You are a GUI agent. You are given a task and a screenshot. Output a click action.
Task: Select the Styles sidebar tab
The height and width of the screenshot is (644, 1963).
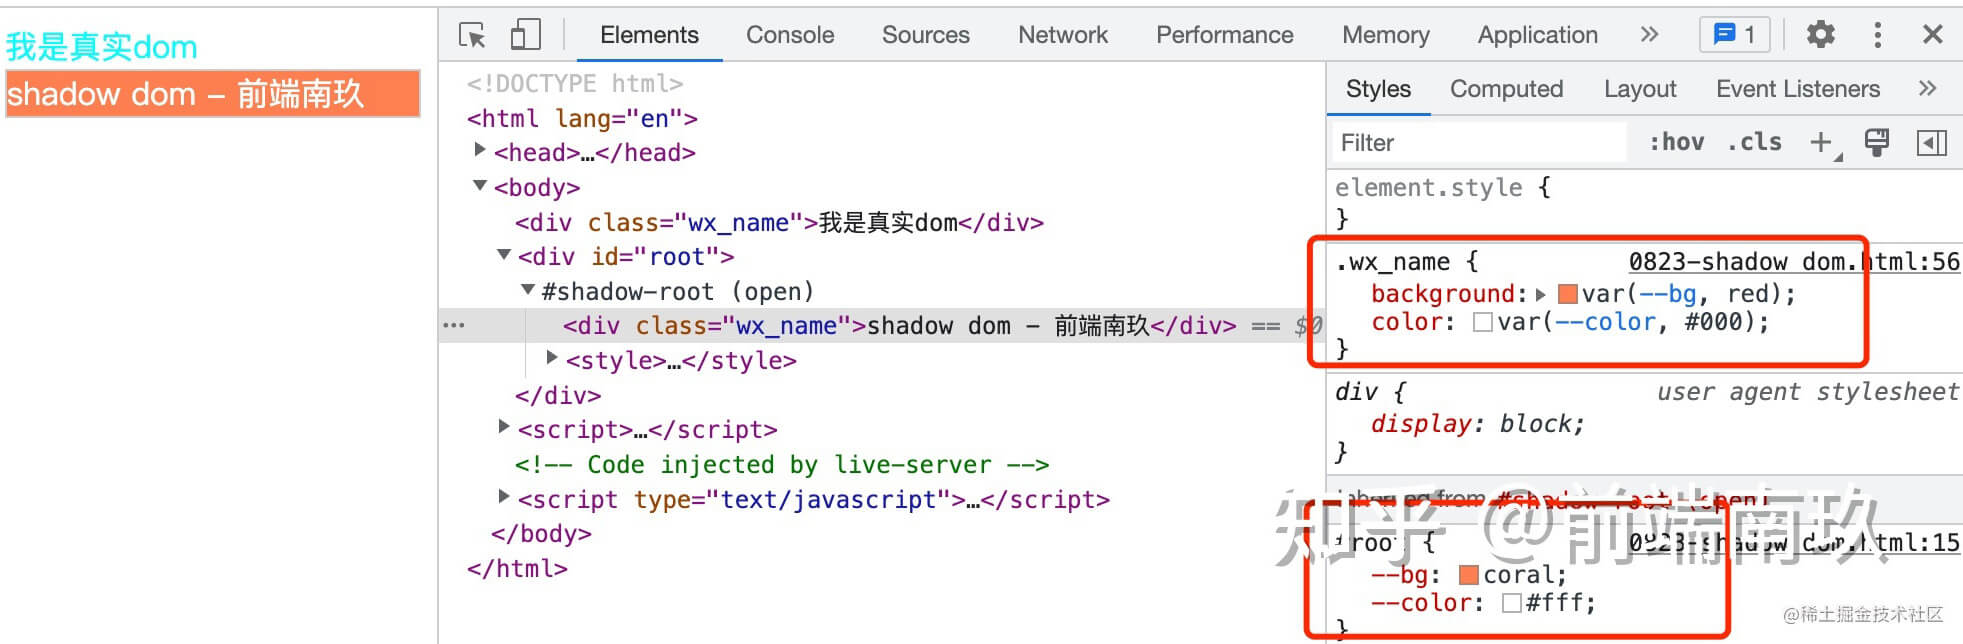1378,89
